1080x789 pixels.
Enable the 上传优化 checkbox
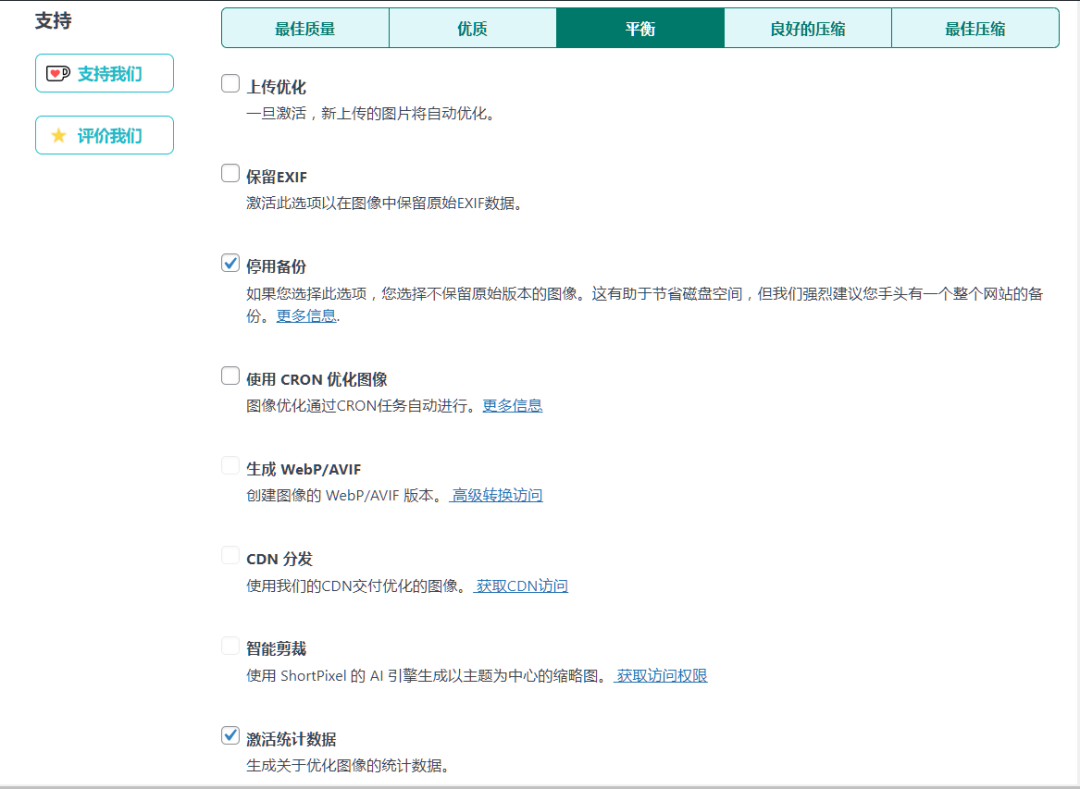(231, 84)
